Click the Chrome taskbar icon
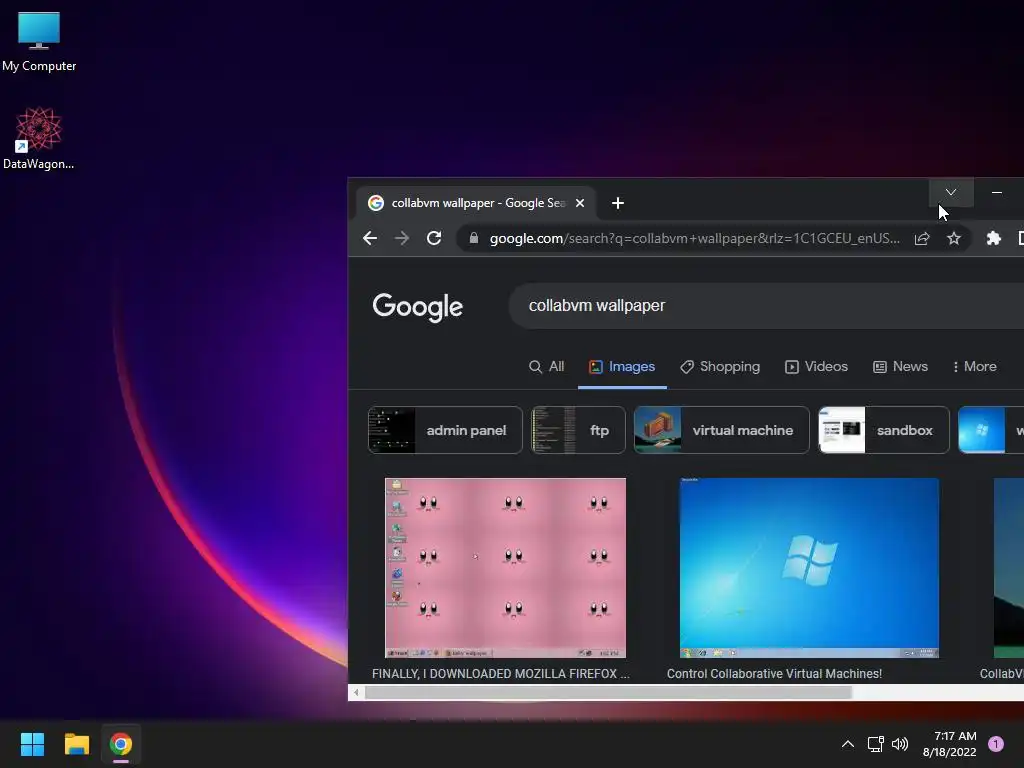The height and width of the screenshot is (768, 1024). click(121, 744)
